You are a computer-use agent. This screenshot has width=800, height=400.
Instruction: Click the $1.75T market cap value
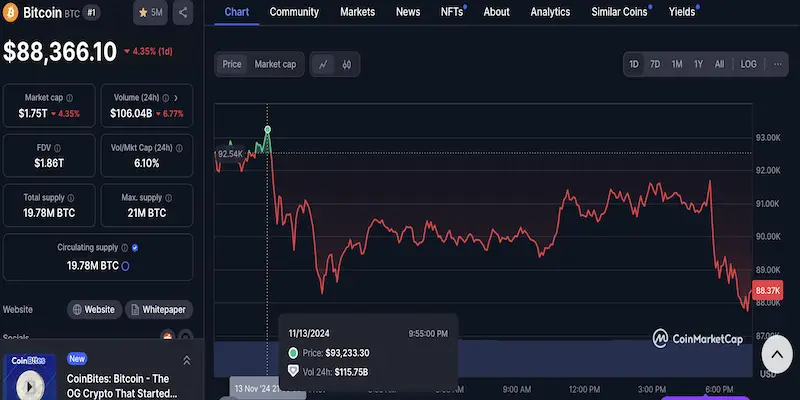pos(33,114)
